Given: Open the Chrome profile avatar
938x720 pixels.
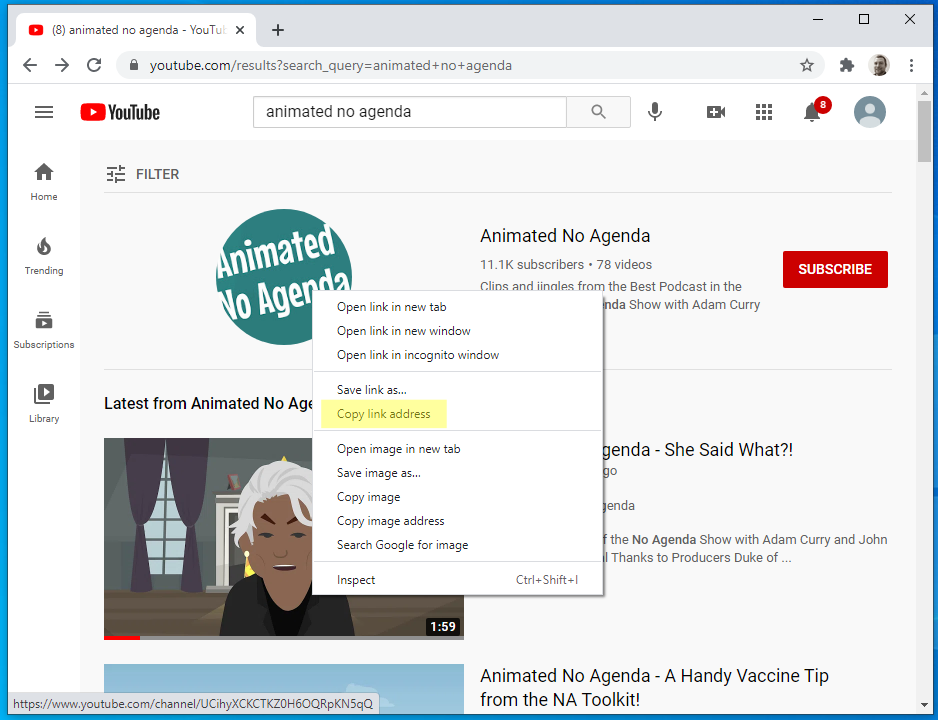Looking at the screenshot, I should [879, 65].
